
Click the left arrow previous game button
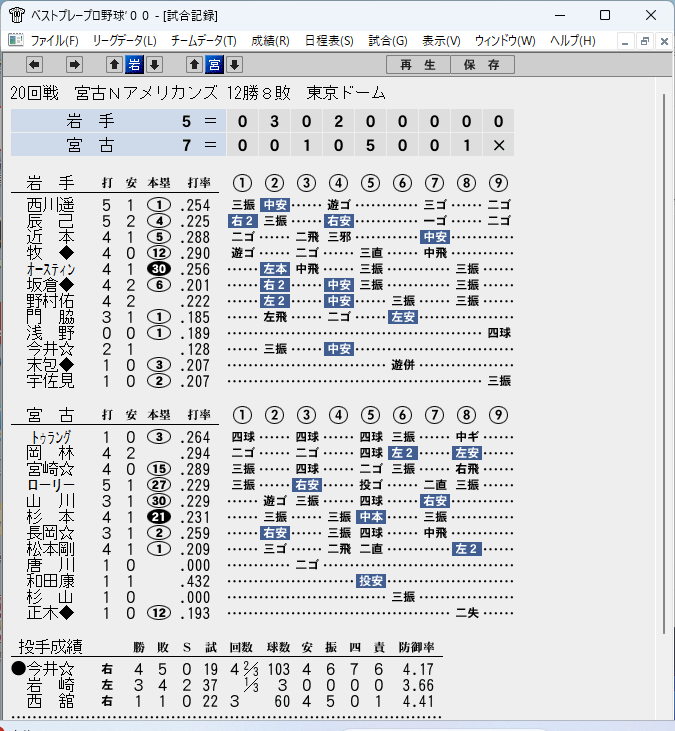point(34,64)
